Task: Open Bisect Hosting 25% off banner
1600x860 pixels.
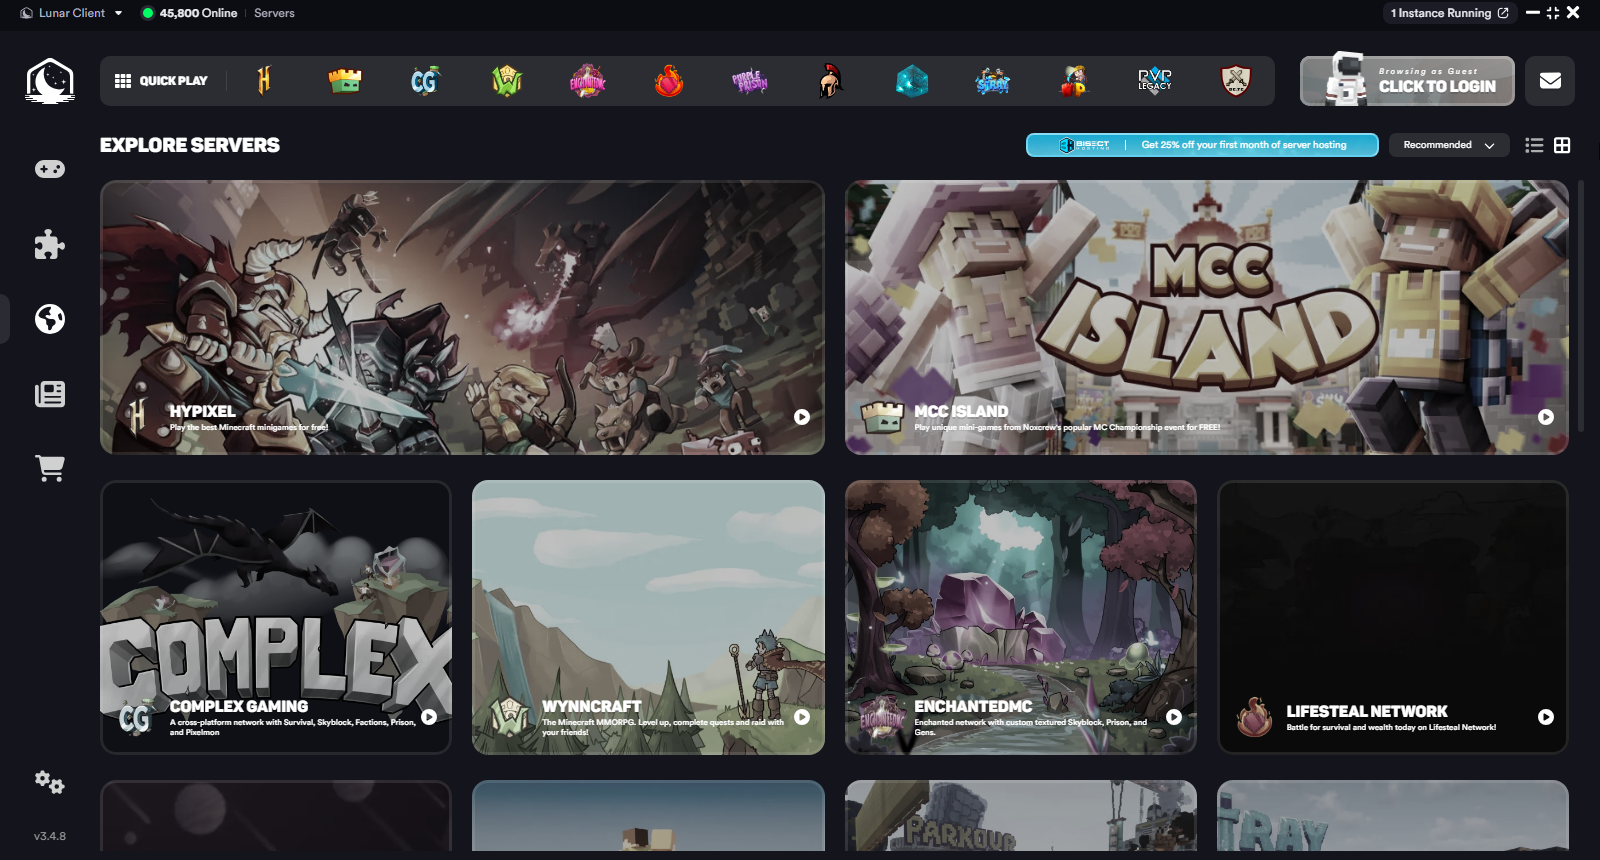Action: (1202, 145)
